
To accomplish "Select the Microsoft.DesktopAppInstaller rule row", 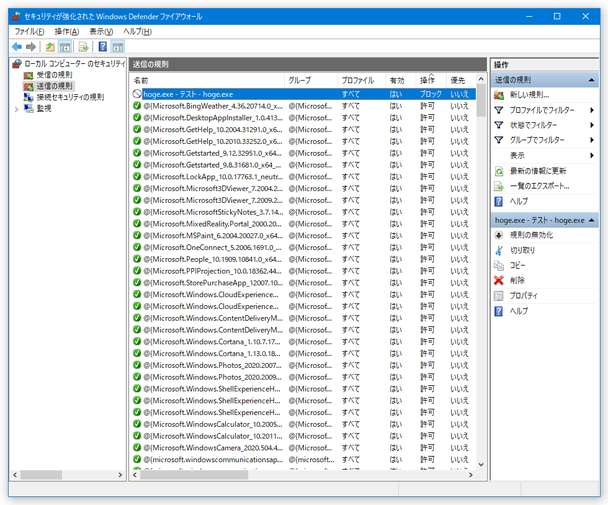I will point(304,118).
